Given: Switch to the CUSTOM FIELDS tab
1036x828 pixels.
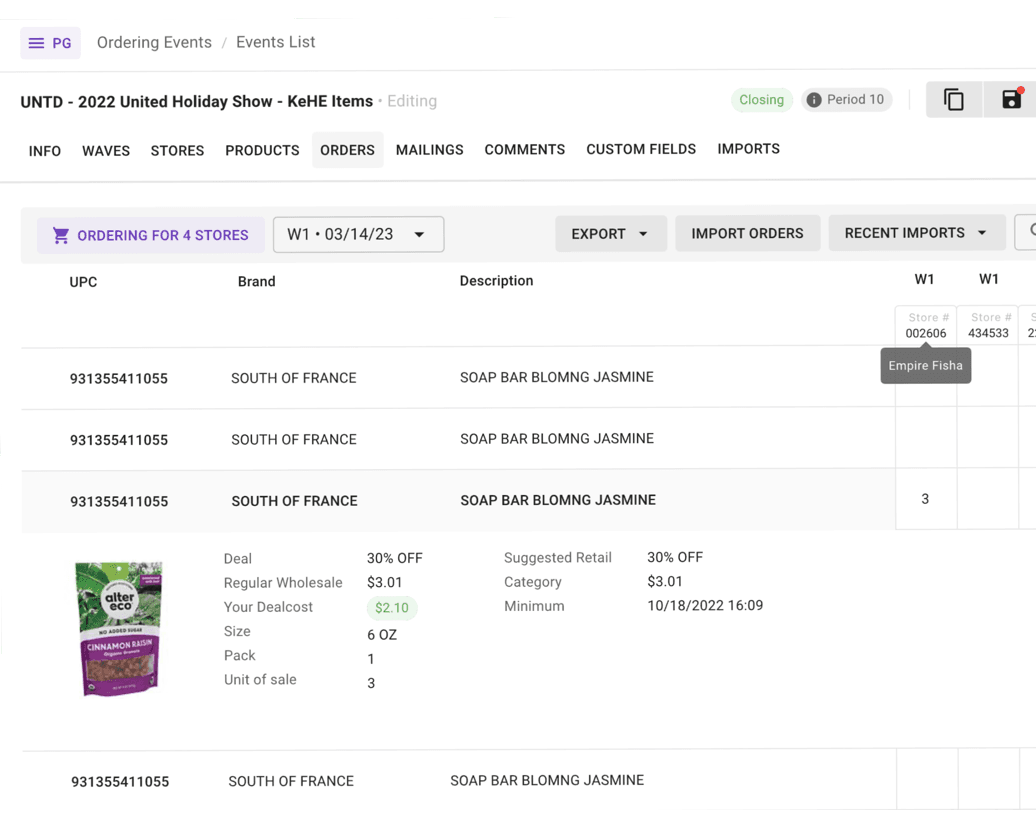Looking at the screenshot, I should [641, 149].
